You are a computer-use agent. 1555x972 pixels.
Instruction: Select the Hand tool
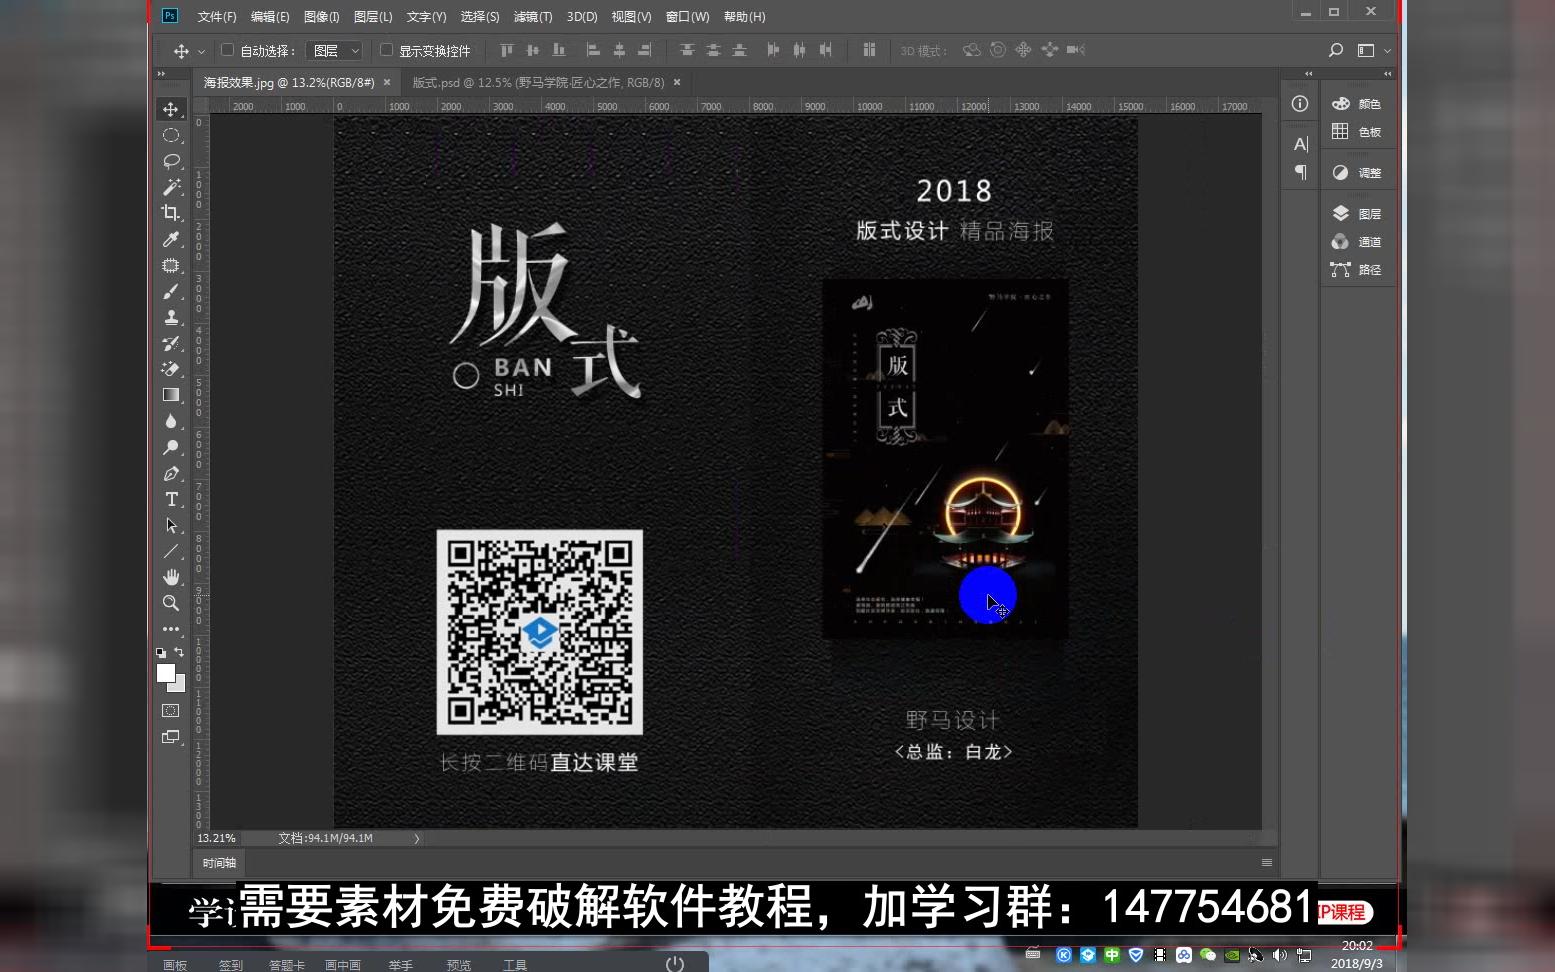[x=171, y=577]
